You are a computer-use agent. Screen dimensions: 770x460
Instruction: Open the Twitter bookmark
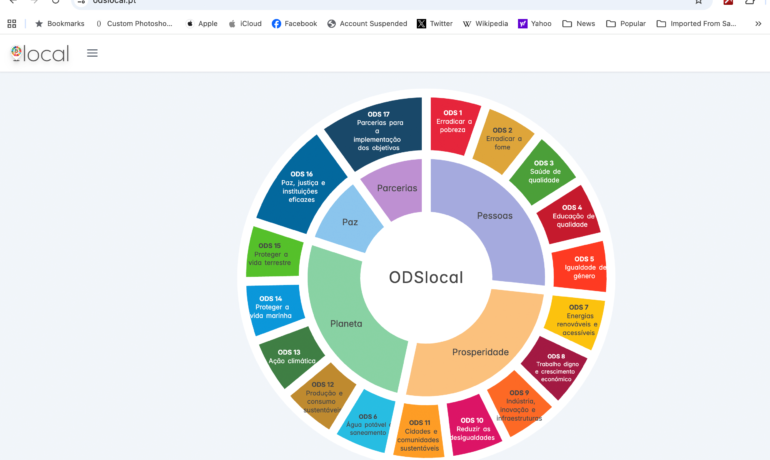coord(434,23)
